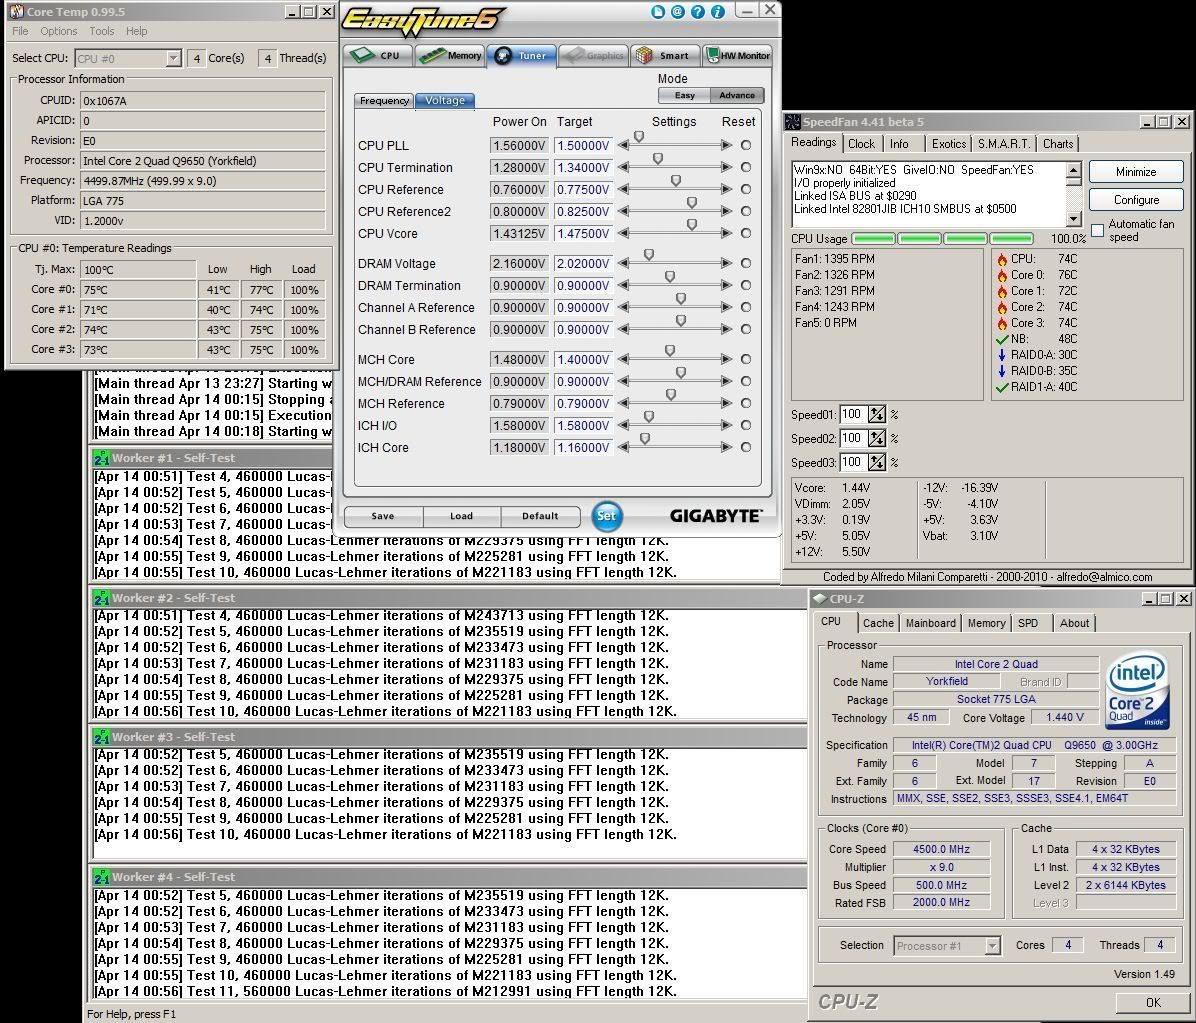This screenshot has height=1023, width=1196.
Task: Click the SpeedFan title bar app icon
Action: coord(793,122)
